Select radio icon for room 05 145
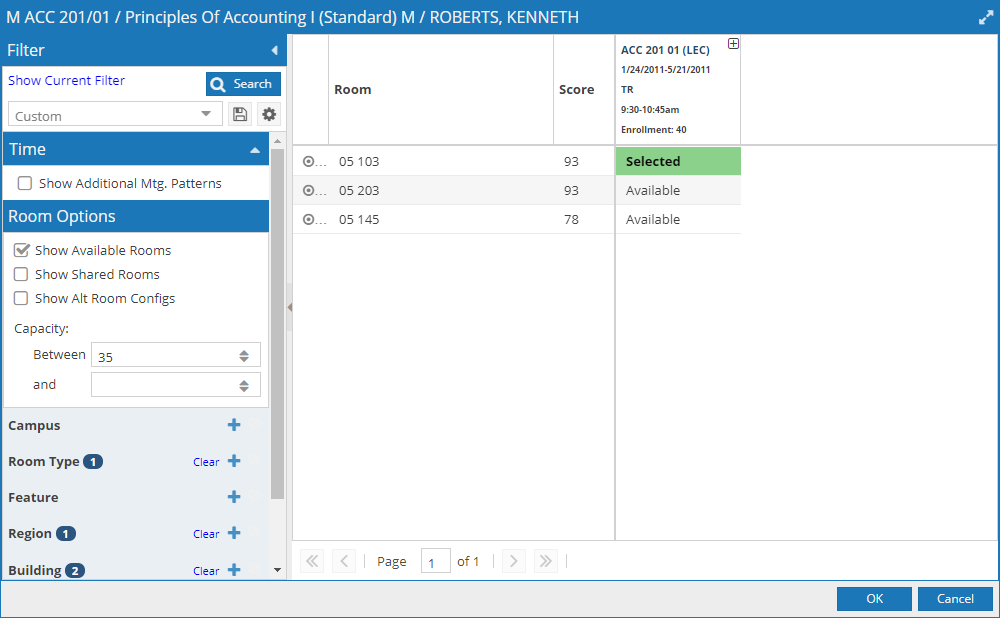 pos(308,219)
